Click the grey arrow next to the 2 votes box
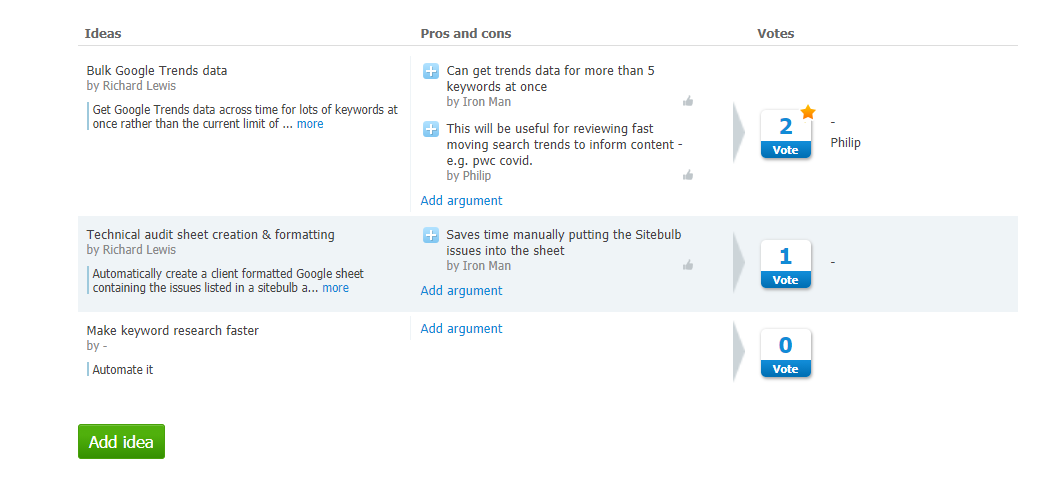Image resolution: width=1040 pixels, height=497 pixels. click(739, 133)
